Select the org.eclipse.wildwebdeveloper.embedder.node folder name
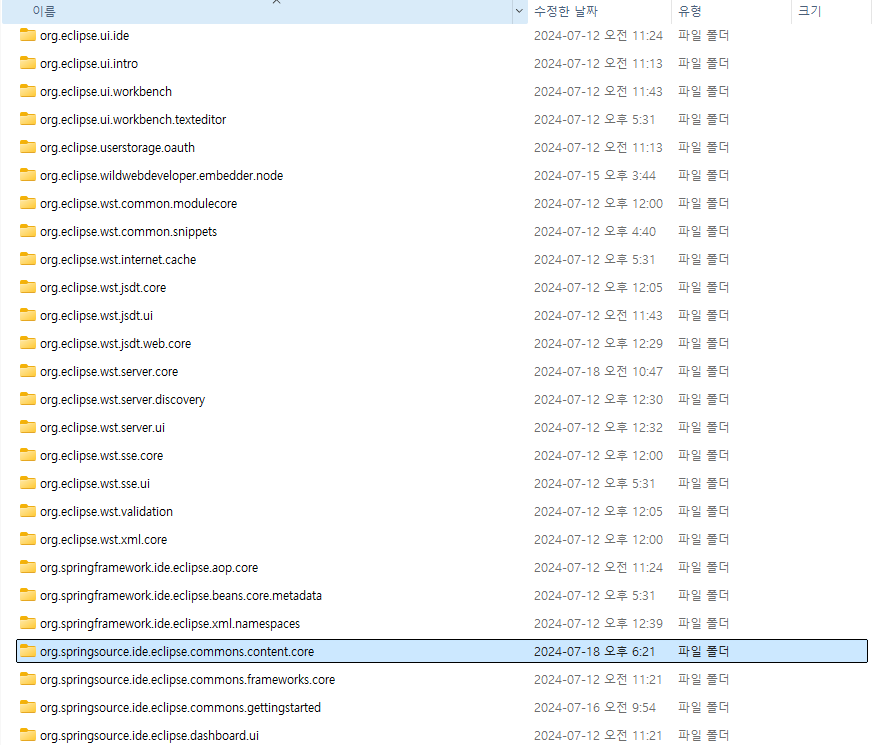Screen dimensions: 876x745 tap(161, 176)
